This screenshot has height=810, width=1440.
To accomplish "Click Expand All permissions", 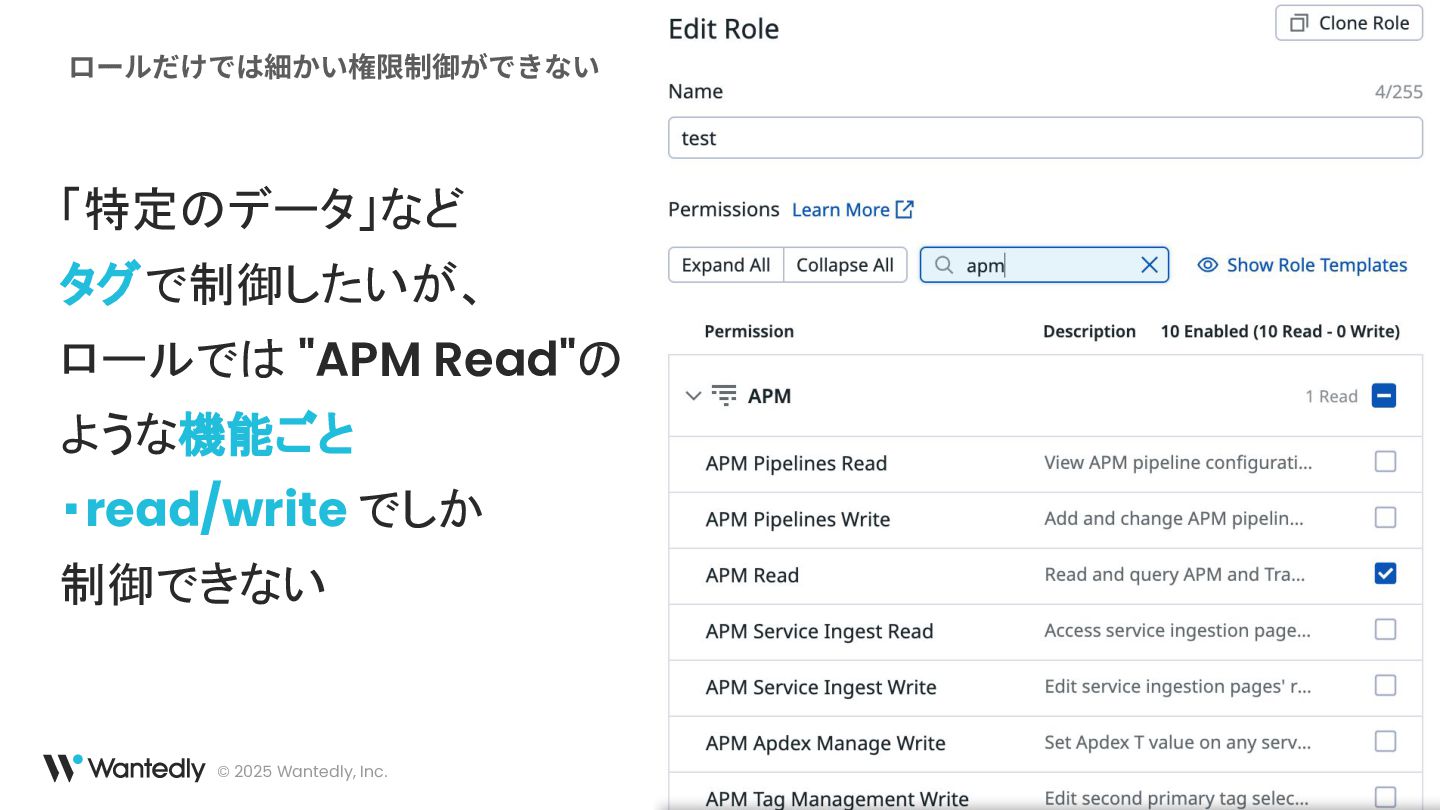I will point(726,265).
